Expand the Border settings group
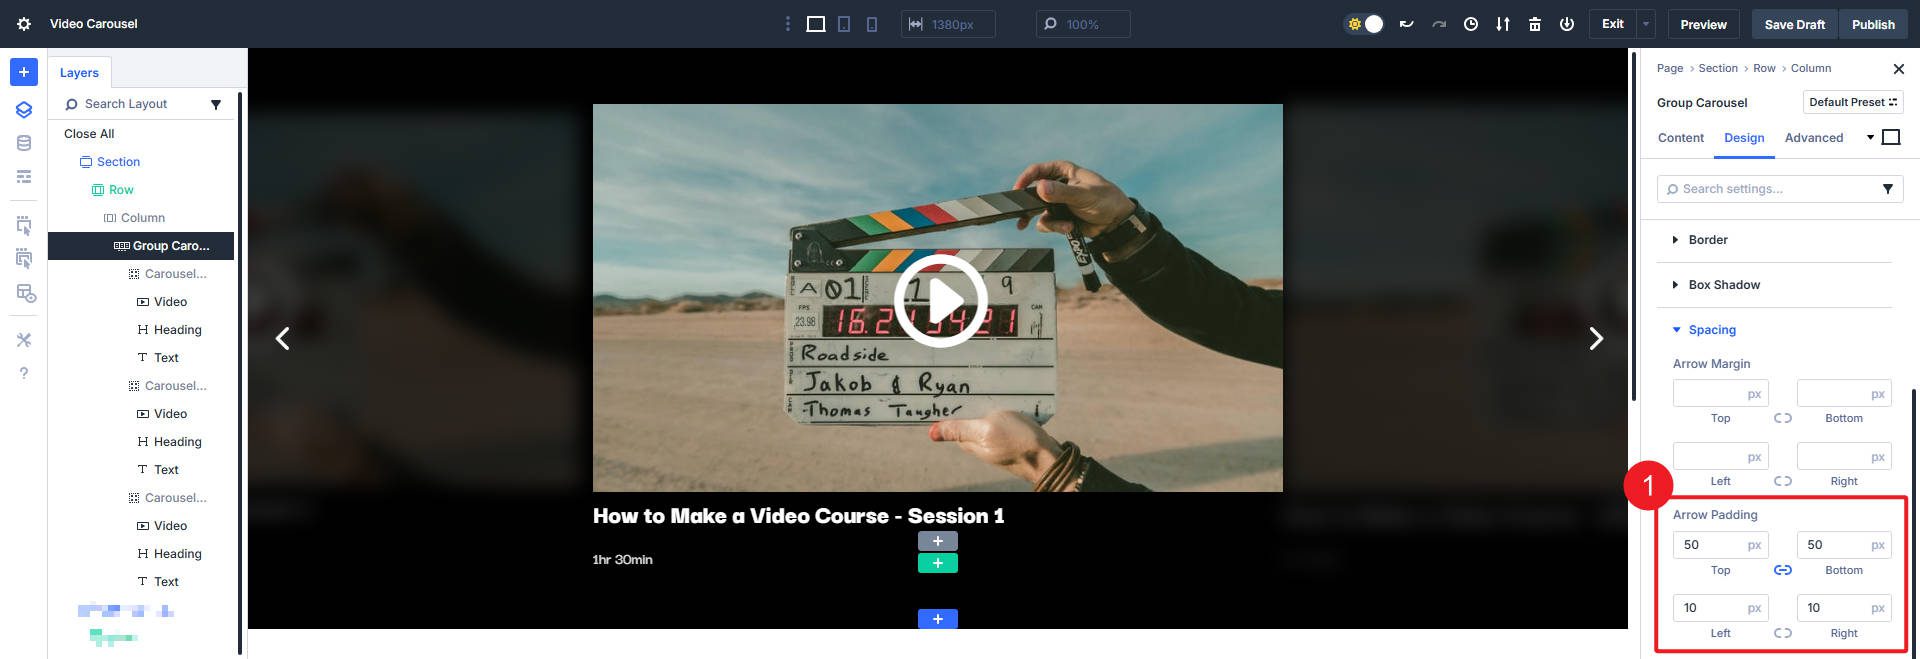Image resolution: width=1920 pixels, height=659 pixels. (x=1708, y=240)
